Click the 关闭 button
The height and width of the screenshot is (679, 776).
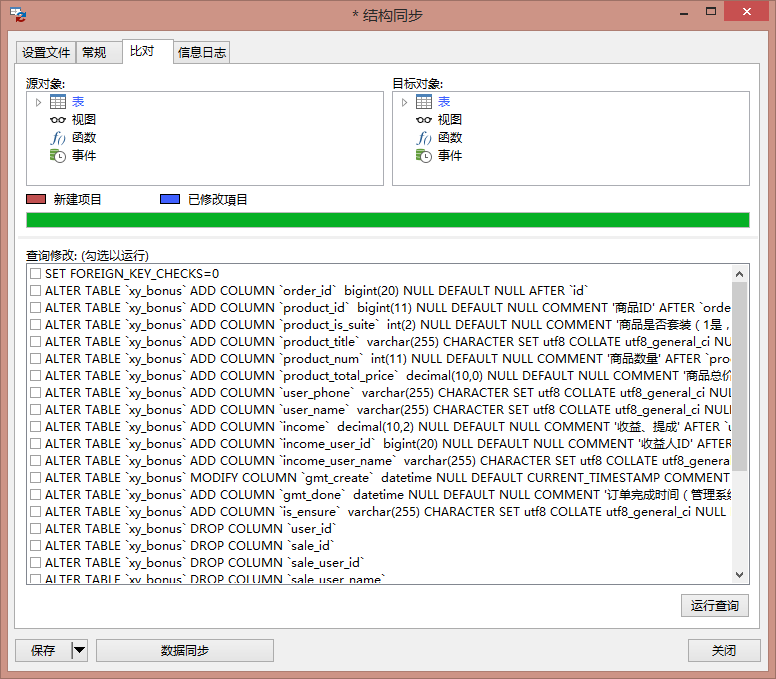click(724, 650)
